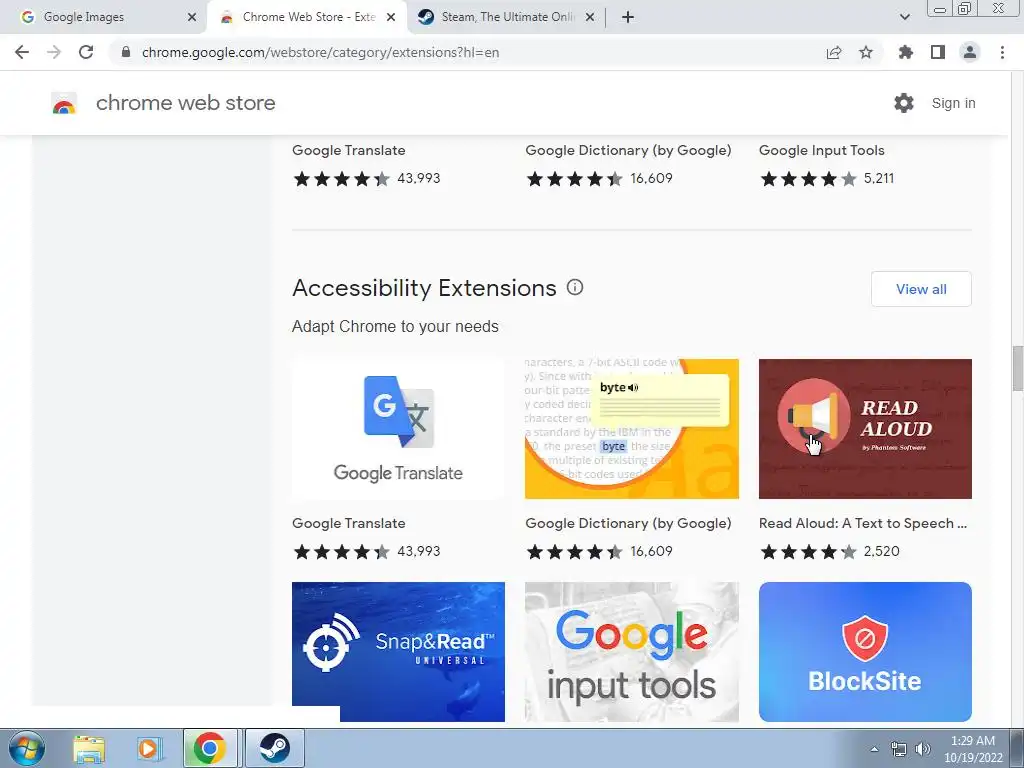Click the chrome web store rainbow logo
The height and width of the screenshot is (768, 1024).
click(x=64, y=103)
